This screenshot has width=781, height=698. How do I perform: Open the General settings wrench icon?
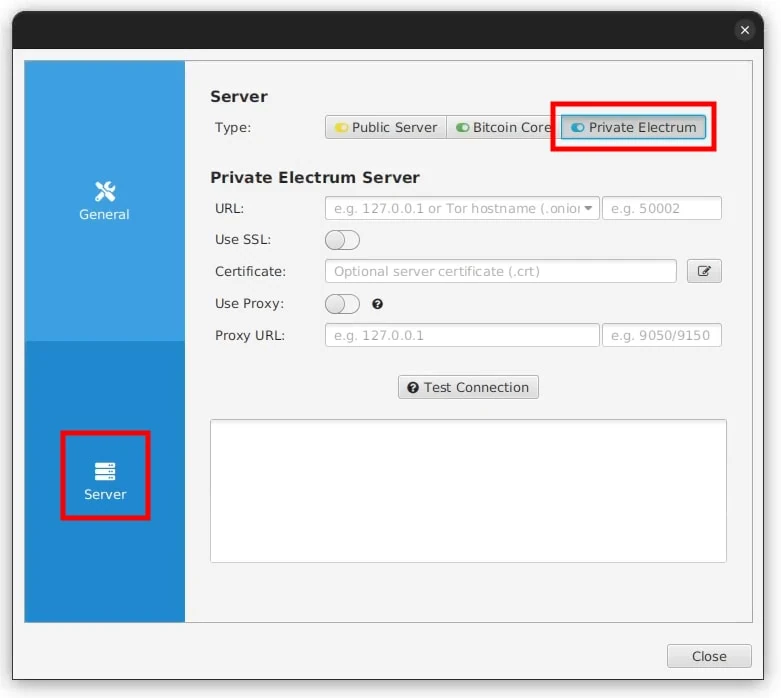105,191
